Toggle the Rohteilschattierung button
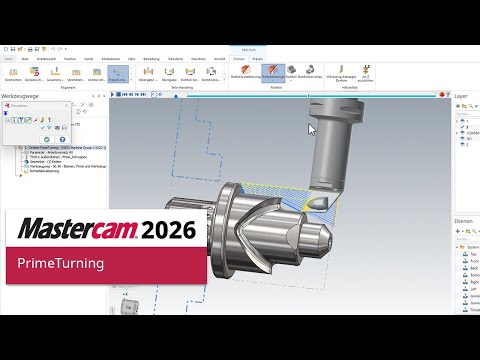The width and height of the screenshot is (480, 360). [x=246, y=72]
